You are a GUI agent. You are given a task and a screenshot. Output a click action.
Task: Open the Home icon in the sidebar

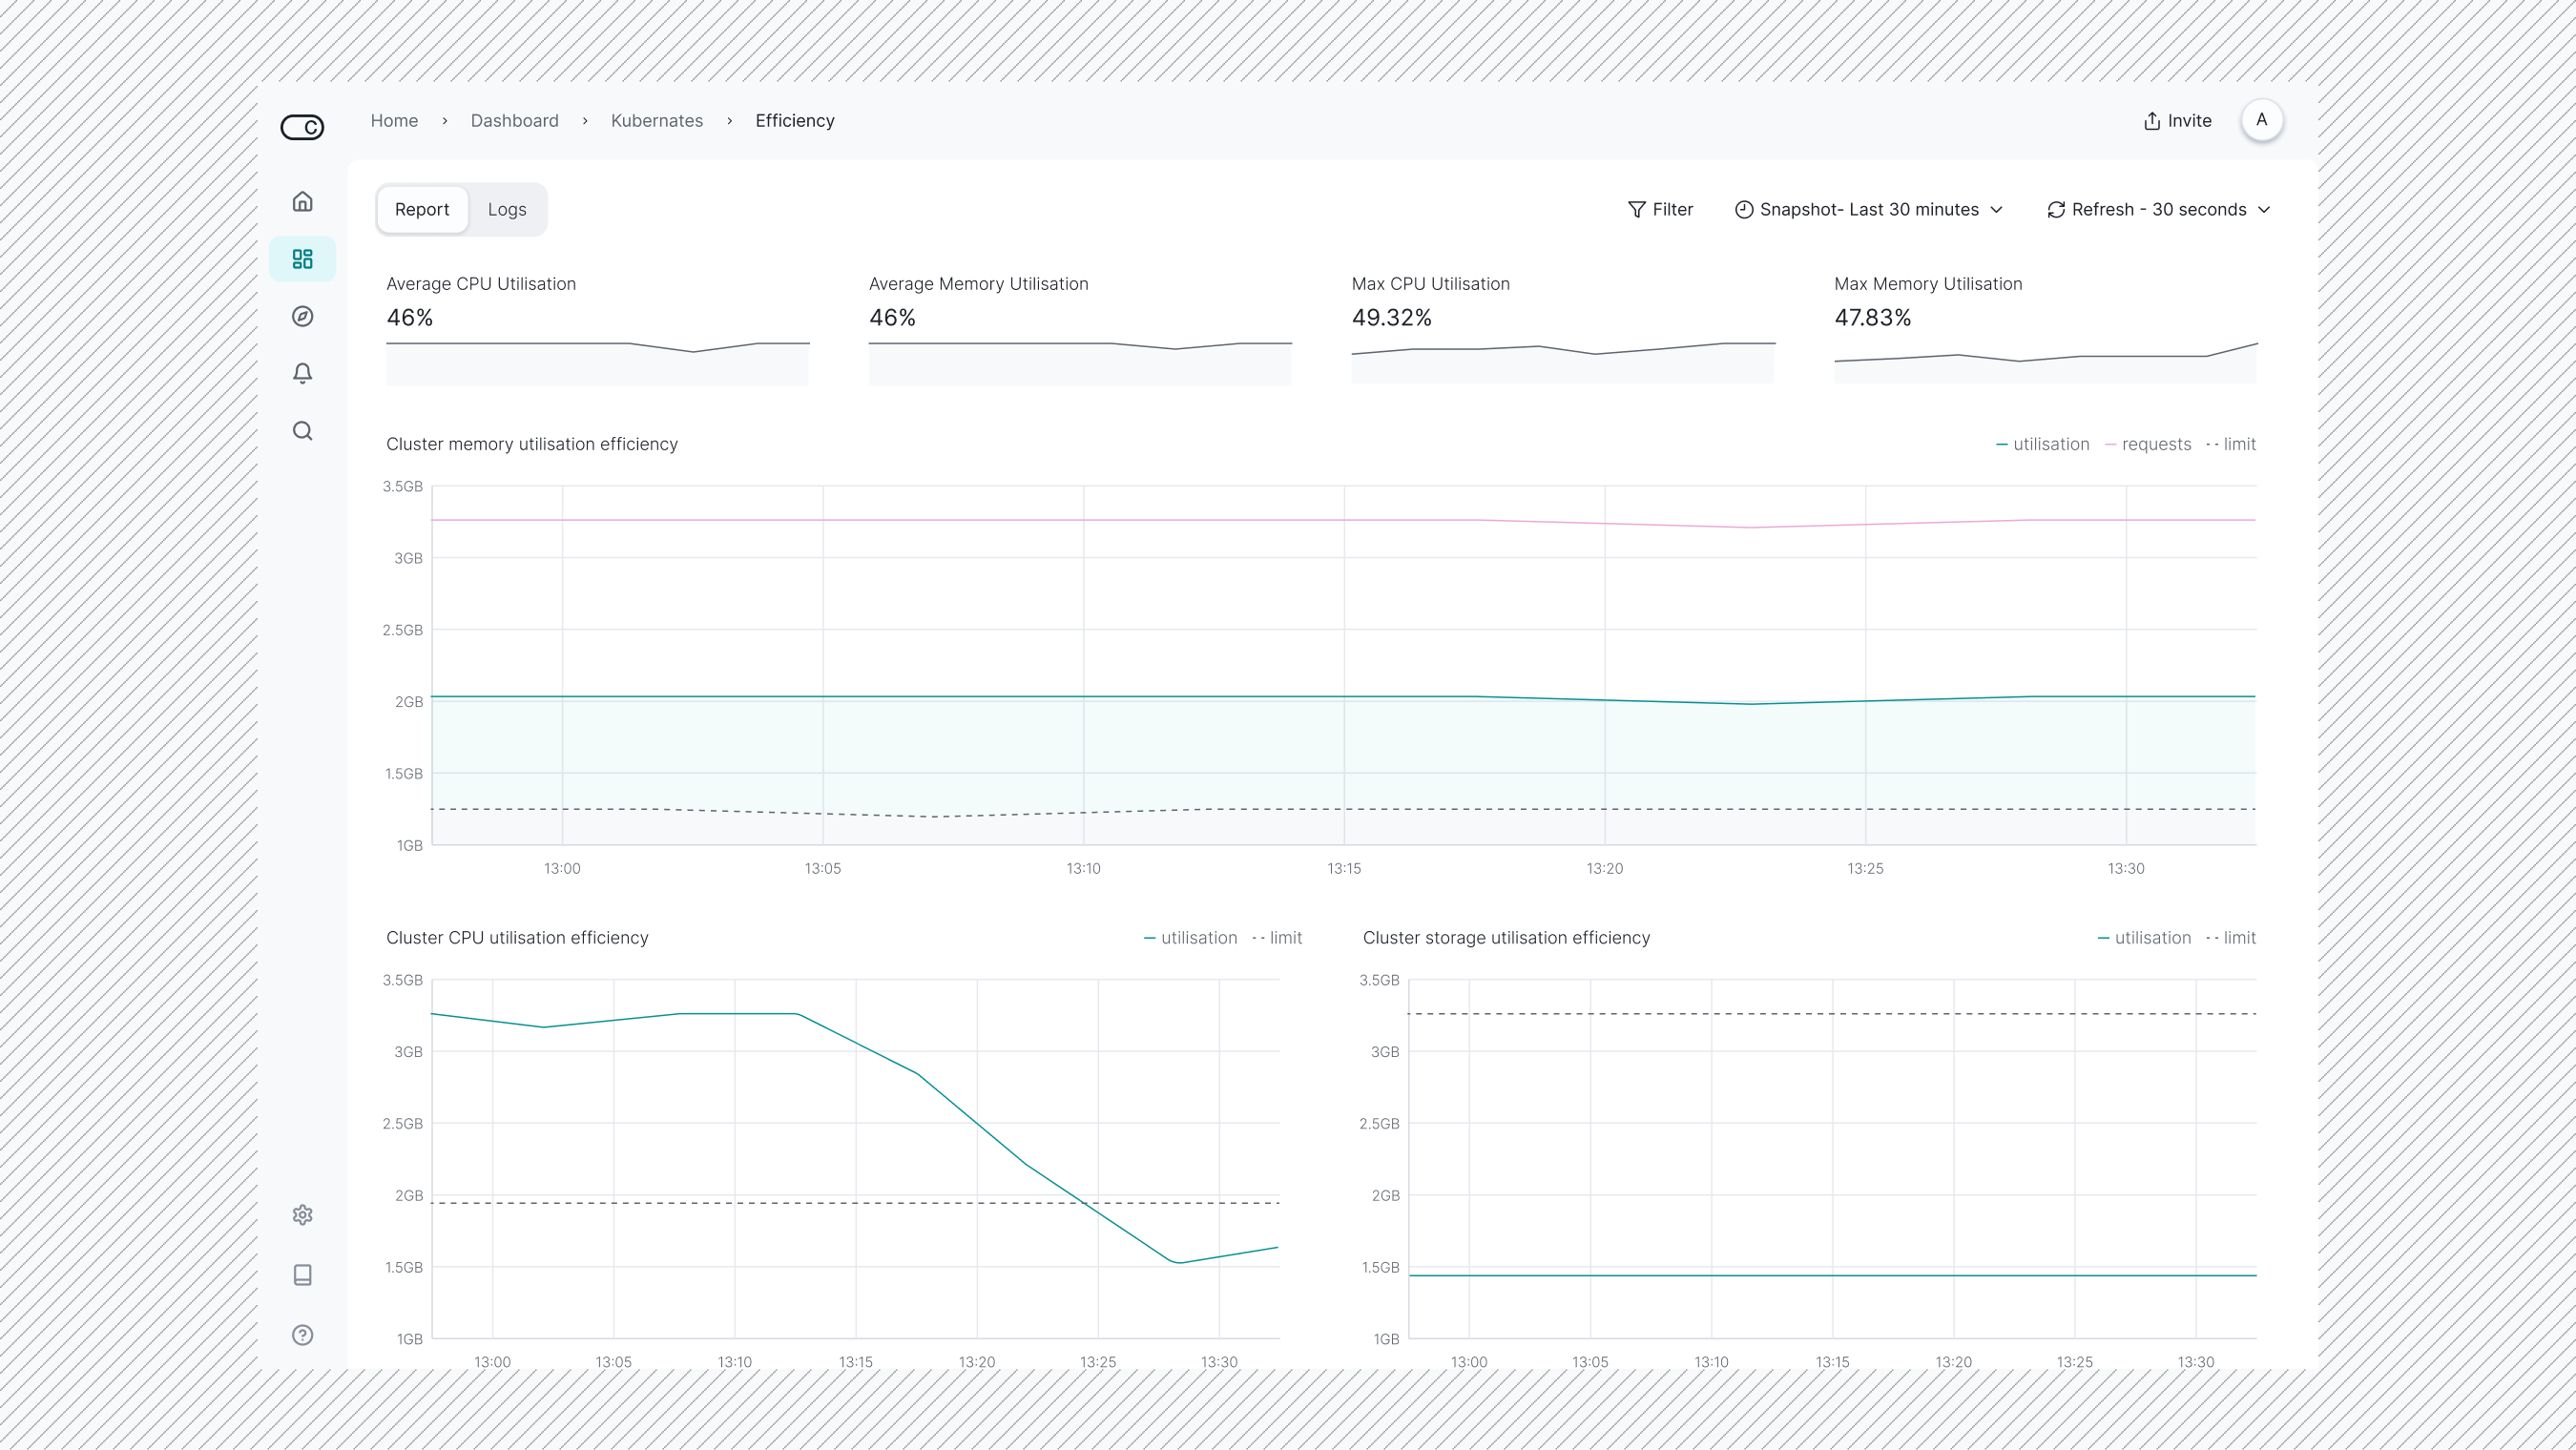tap(302, 202)
